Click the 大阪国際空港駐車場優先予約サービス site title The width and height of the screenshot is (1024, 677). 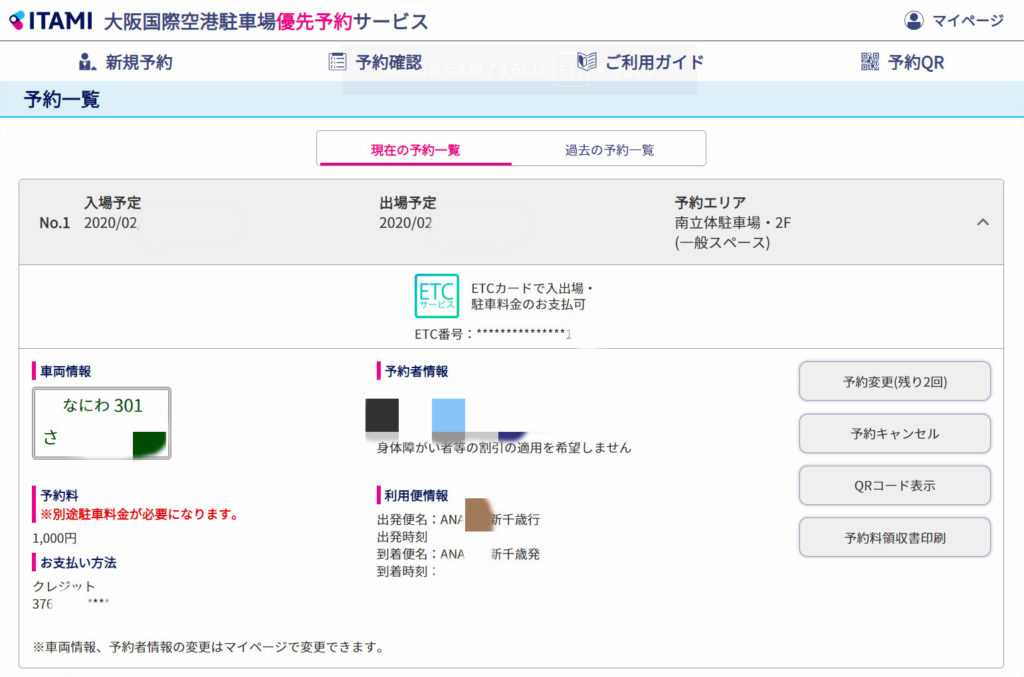[x=265, y=21]
